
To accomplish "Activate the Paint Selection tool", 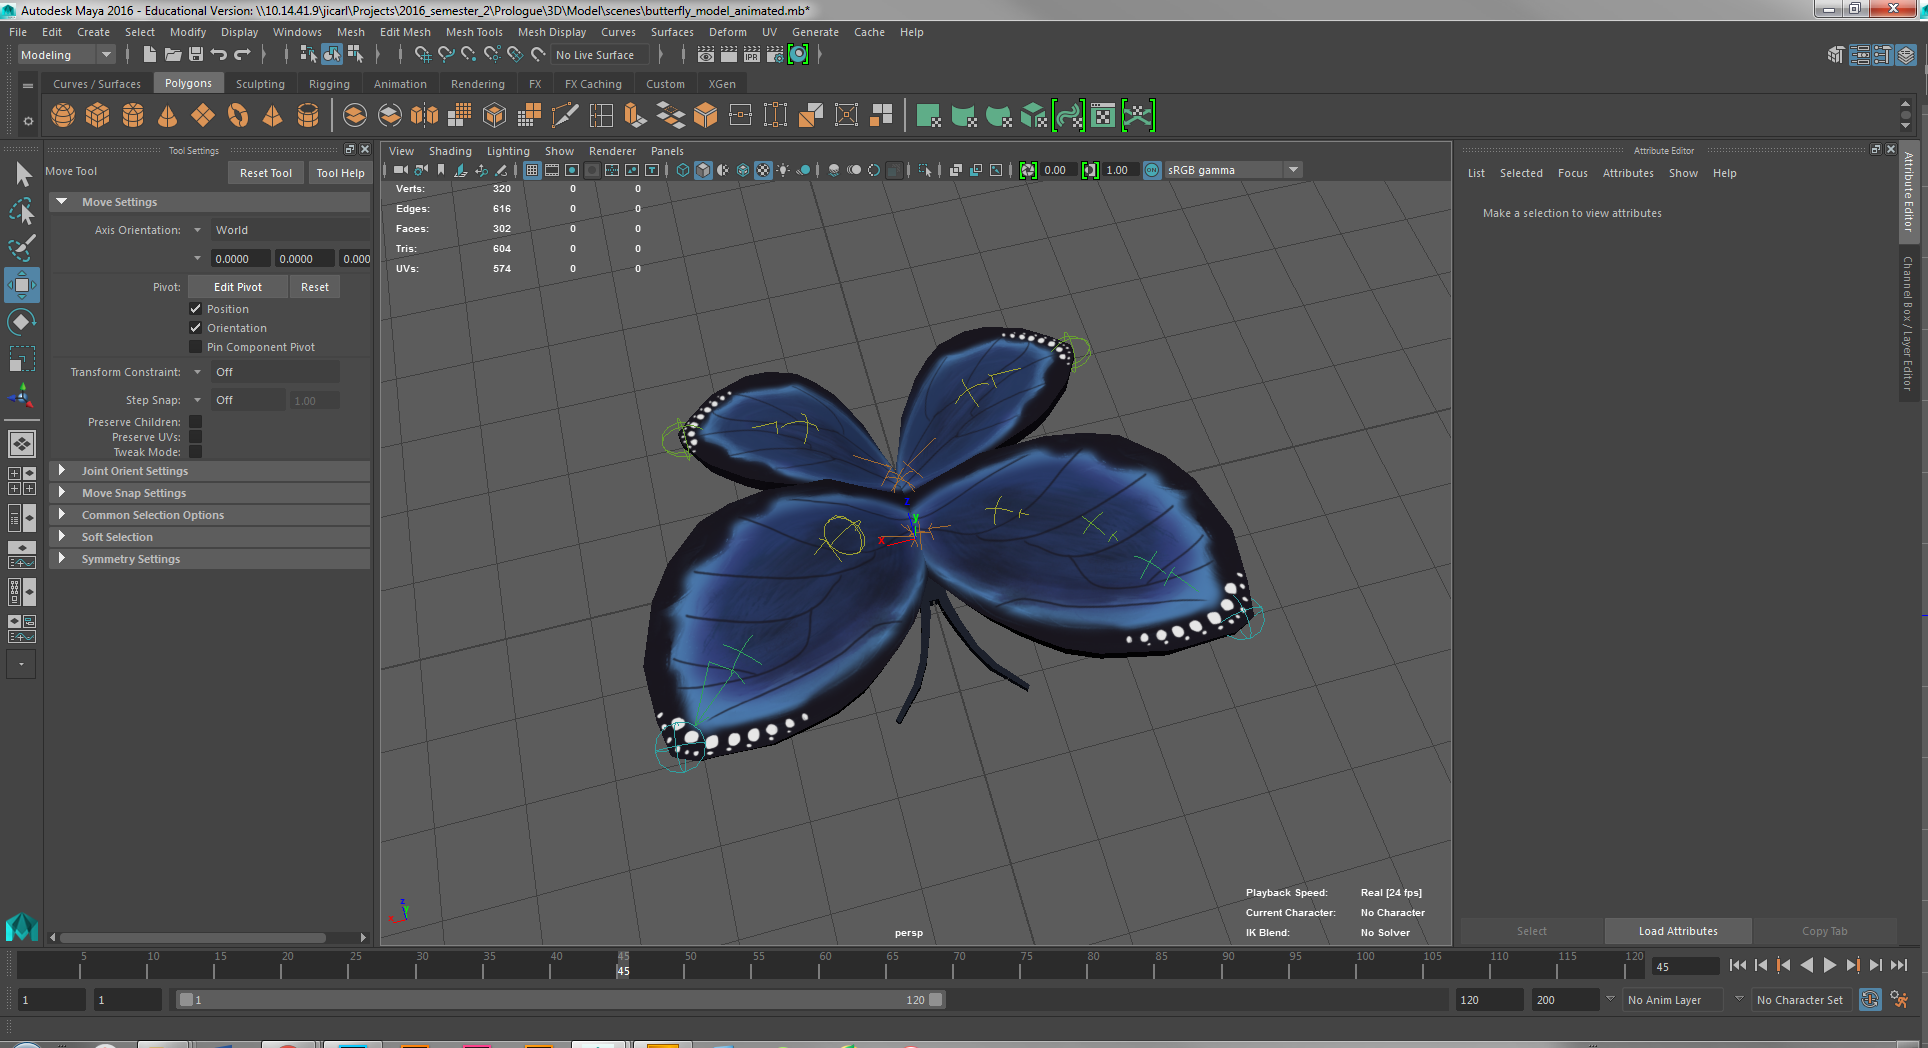I will tap(22, 248).
